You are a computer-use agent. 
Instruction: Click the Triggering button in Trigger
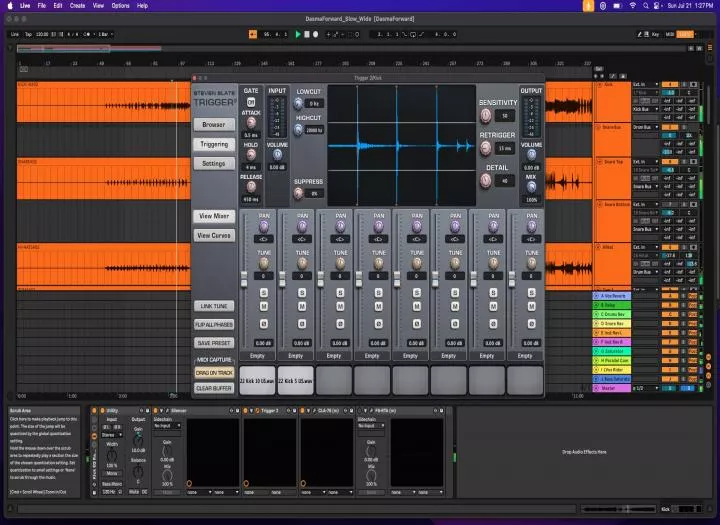[214, 144]
